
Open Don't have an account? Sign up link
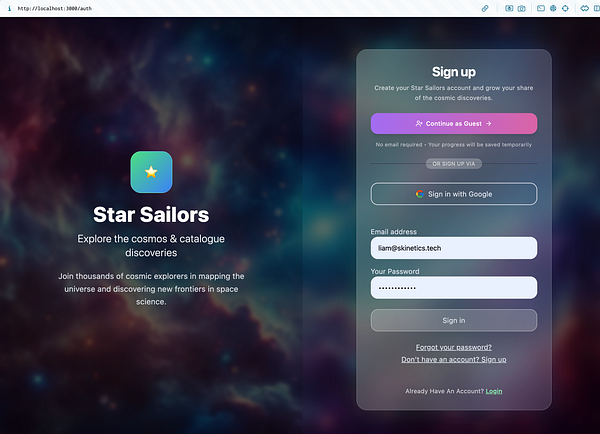click(454, 359)
